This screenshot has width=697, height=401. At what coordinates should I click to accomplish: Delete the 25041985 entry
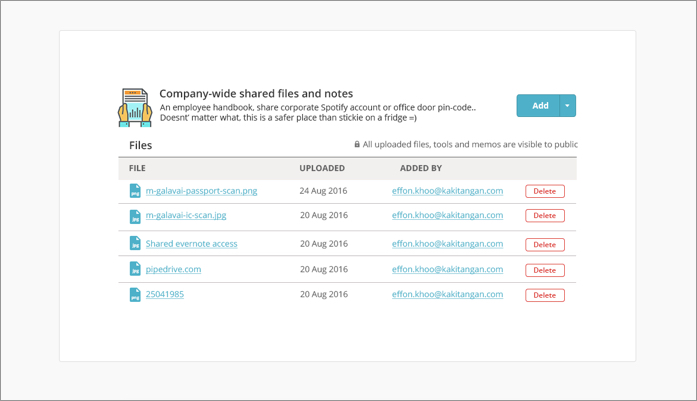545,295
